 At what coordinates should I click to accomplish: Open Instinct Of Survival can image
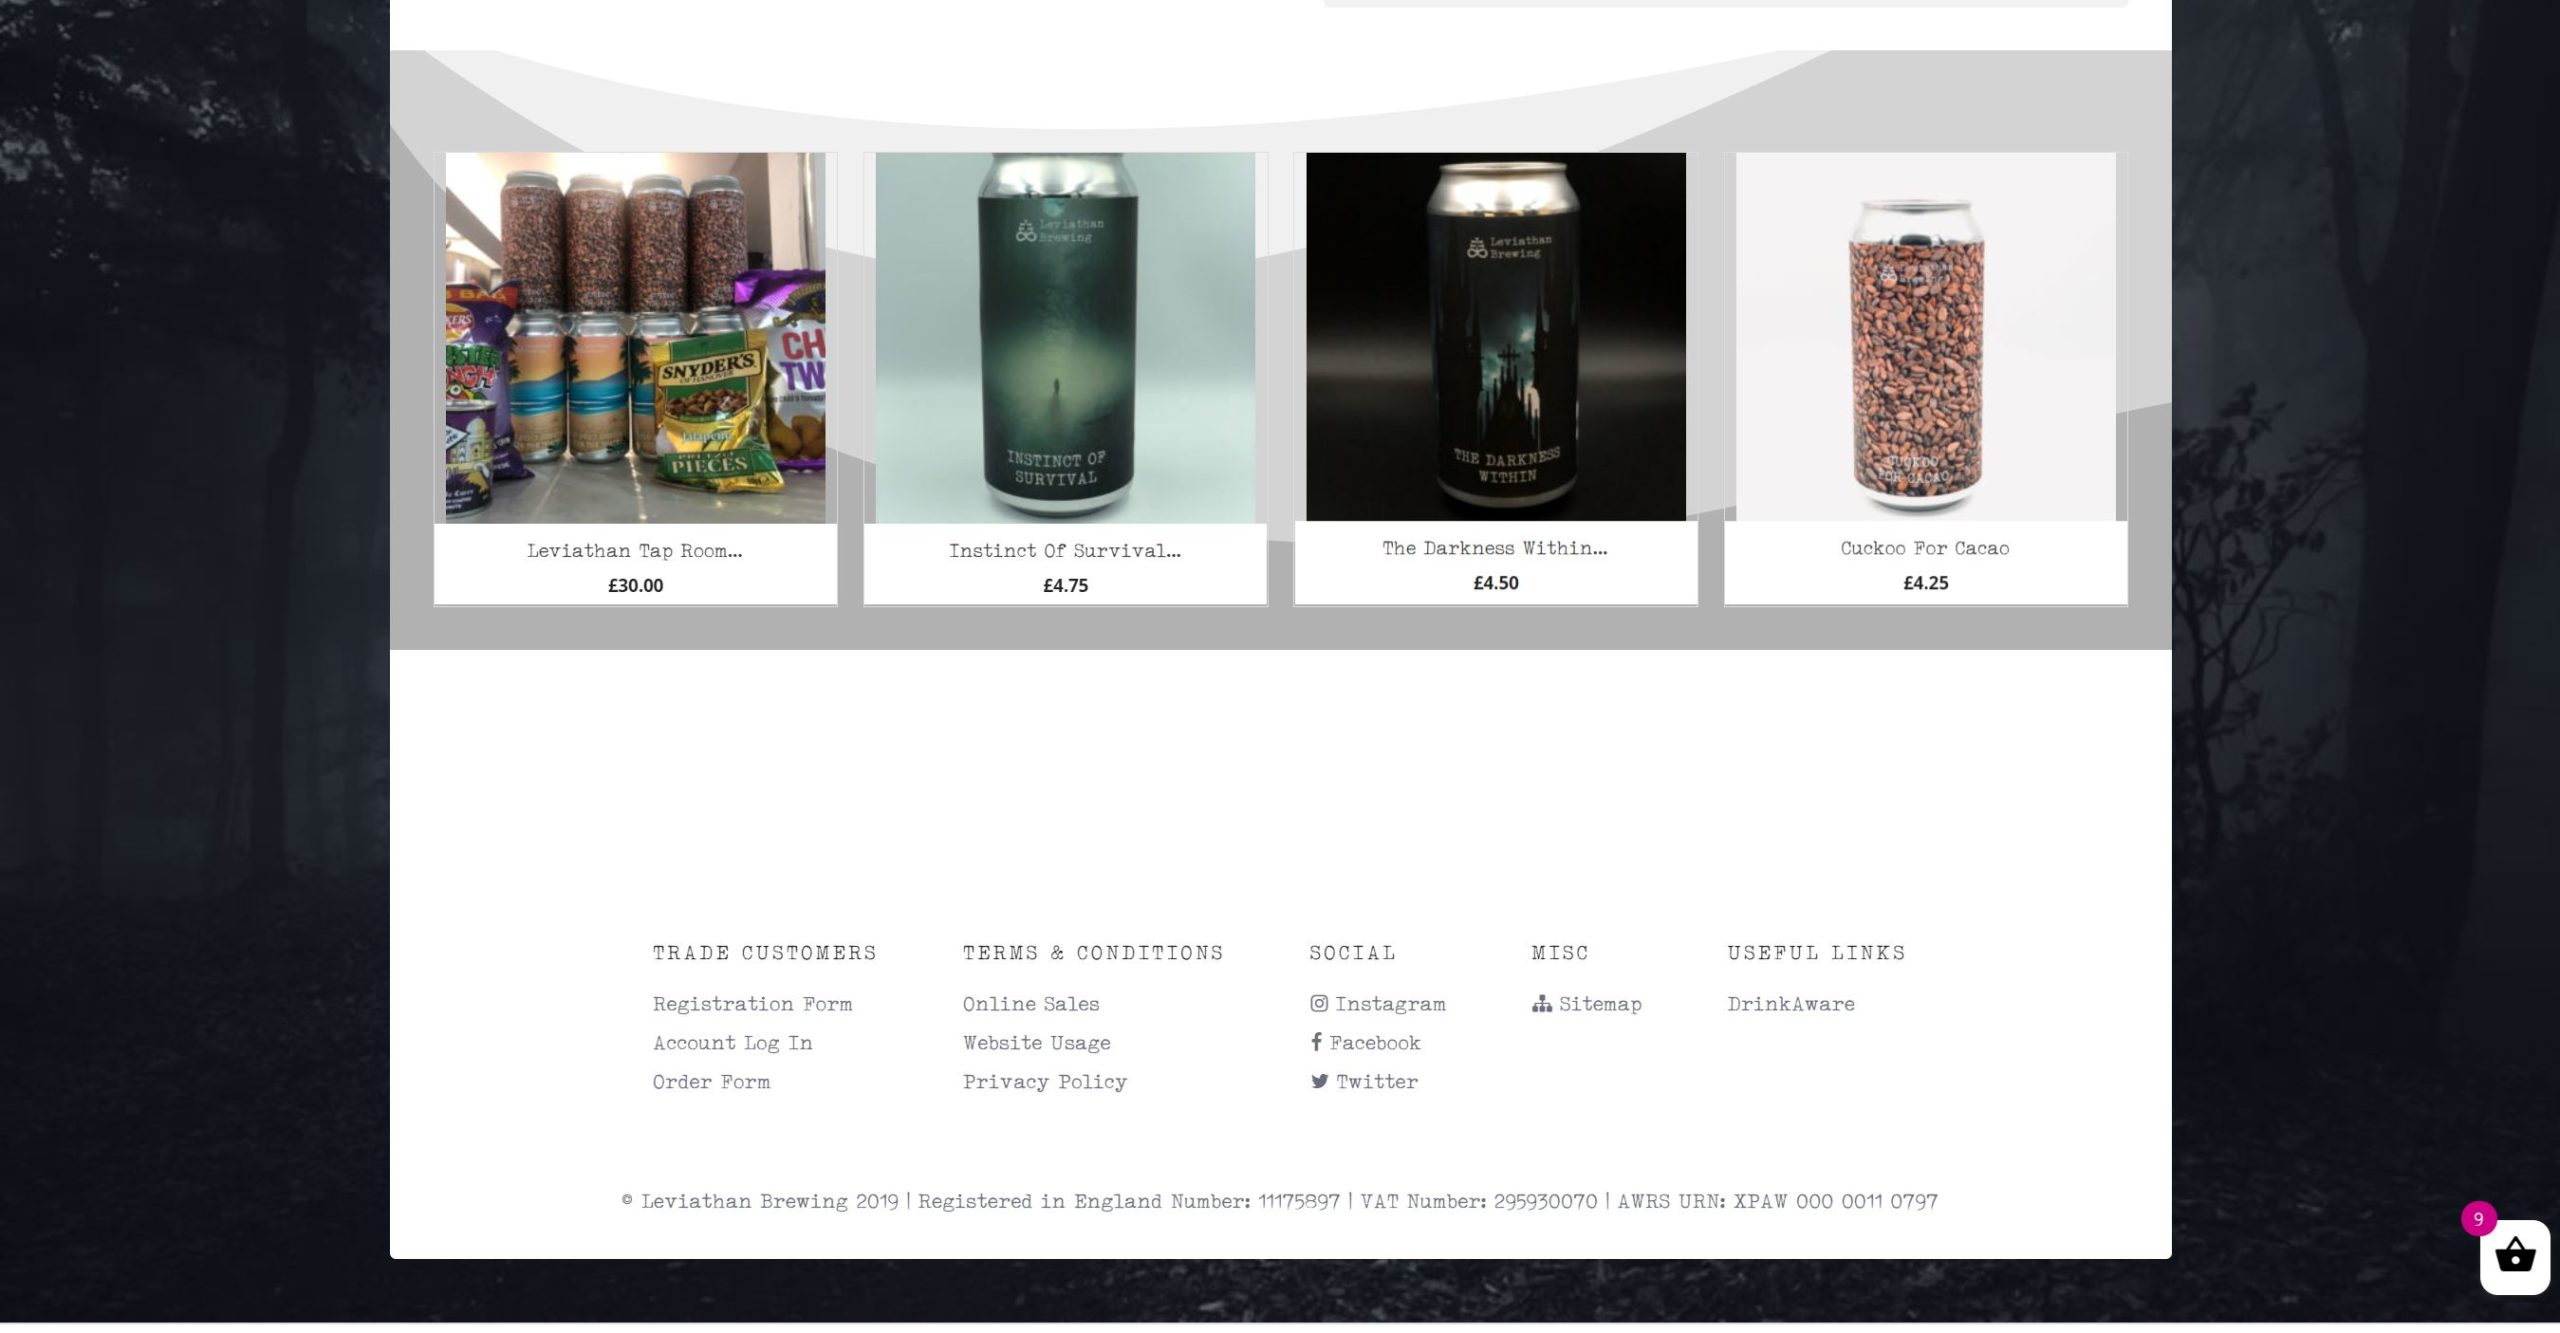(1065, 338)
